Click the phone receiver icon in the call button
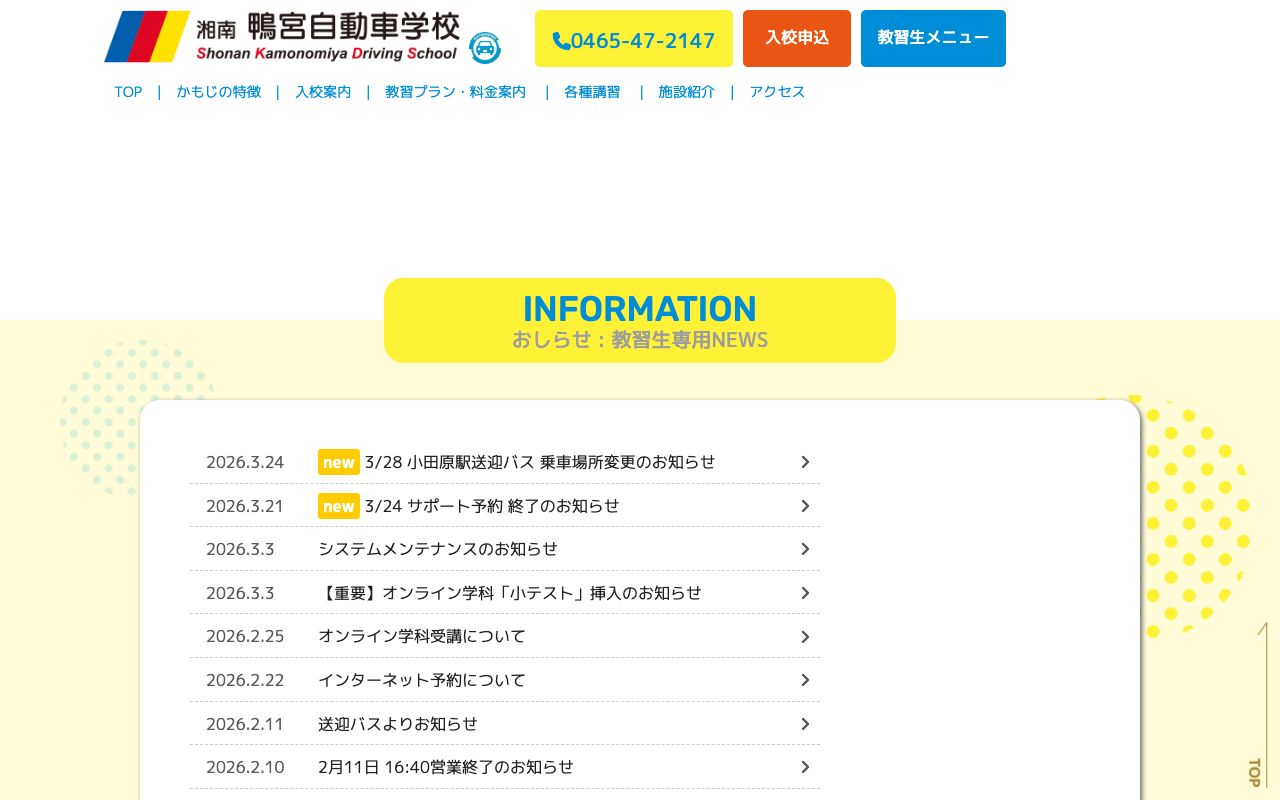Screen dimensions: 1280x800 (562, 40)
